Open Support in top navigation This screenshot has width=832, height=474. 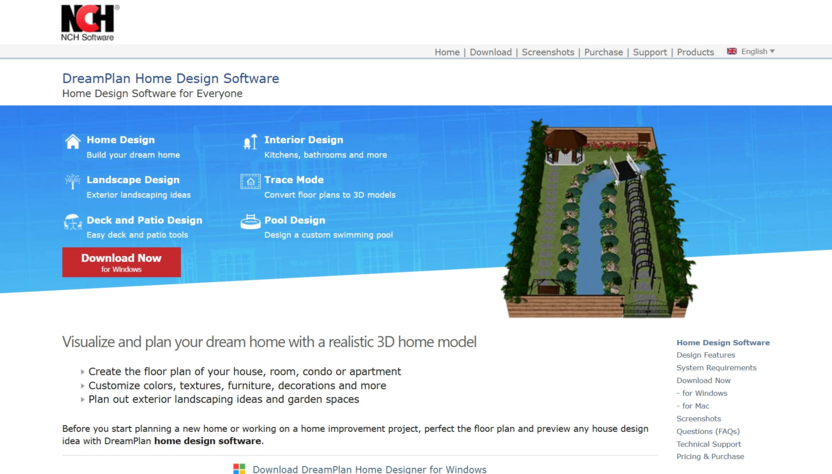pyautogui.click(x=650, y=52)
